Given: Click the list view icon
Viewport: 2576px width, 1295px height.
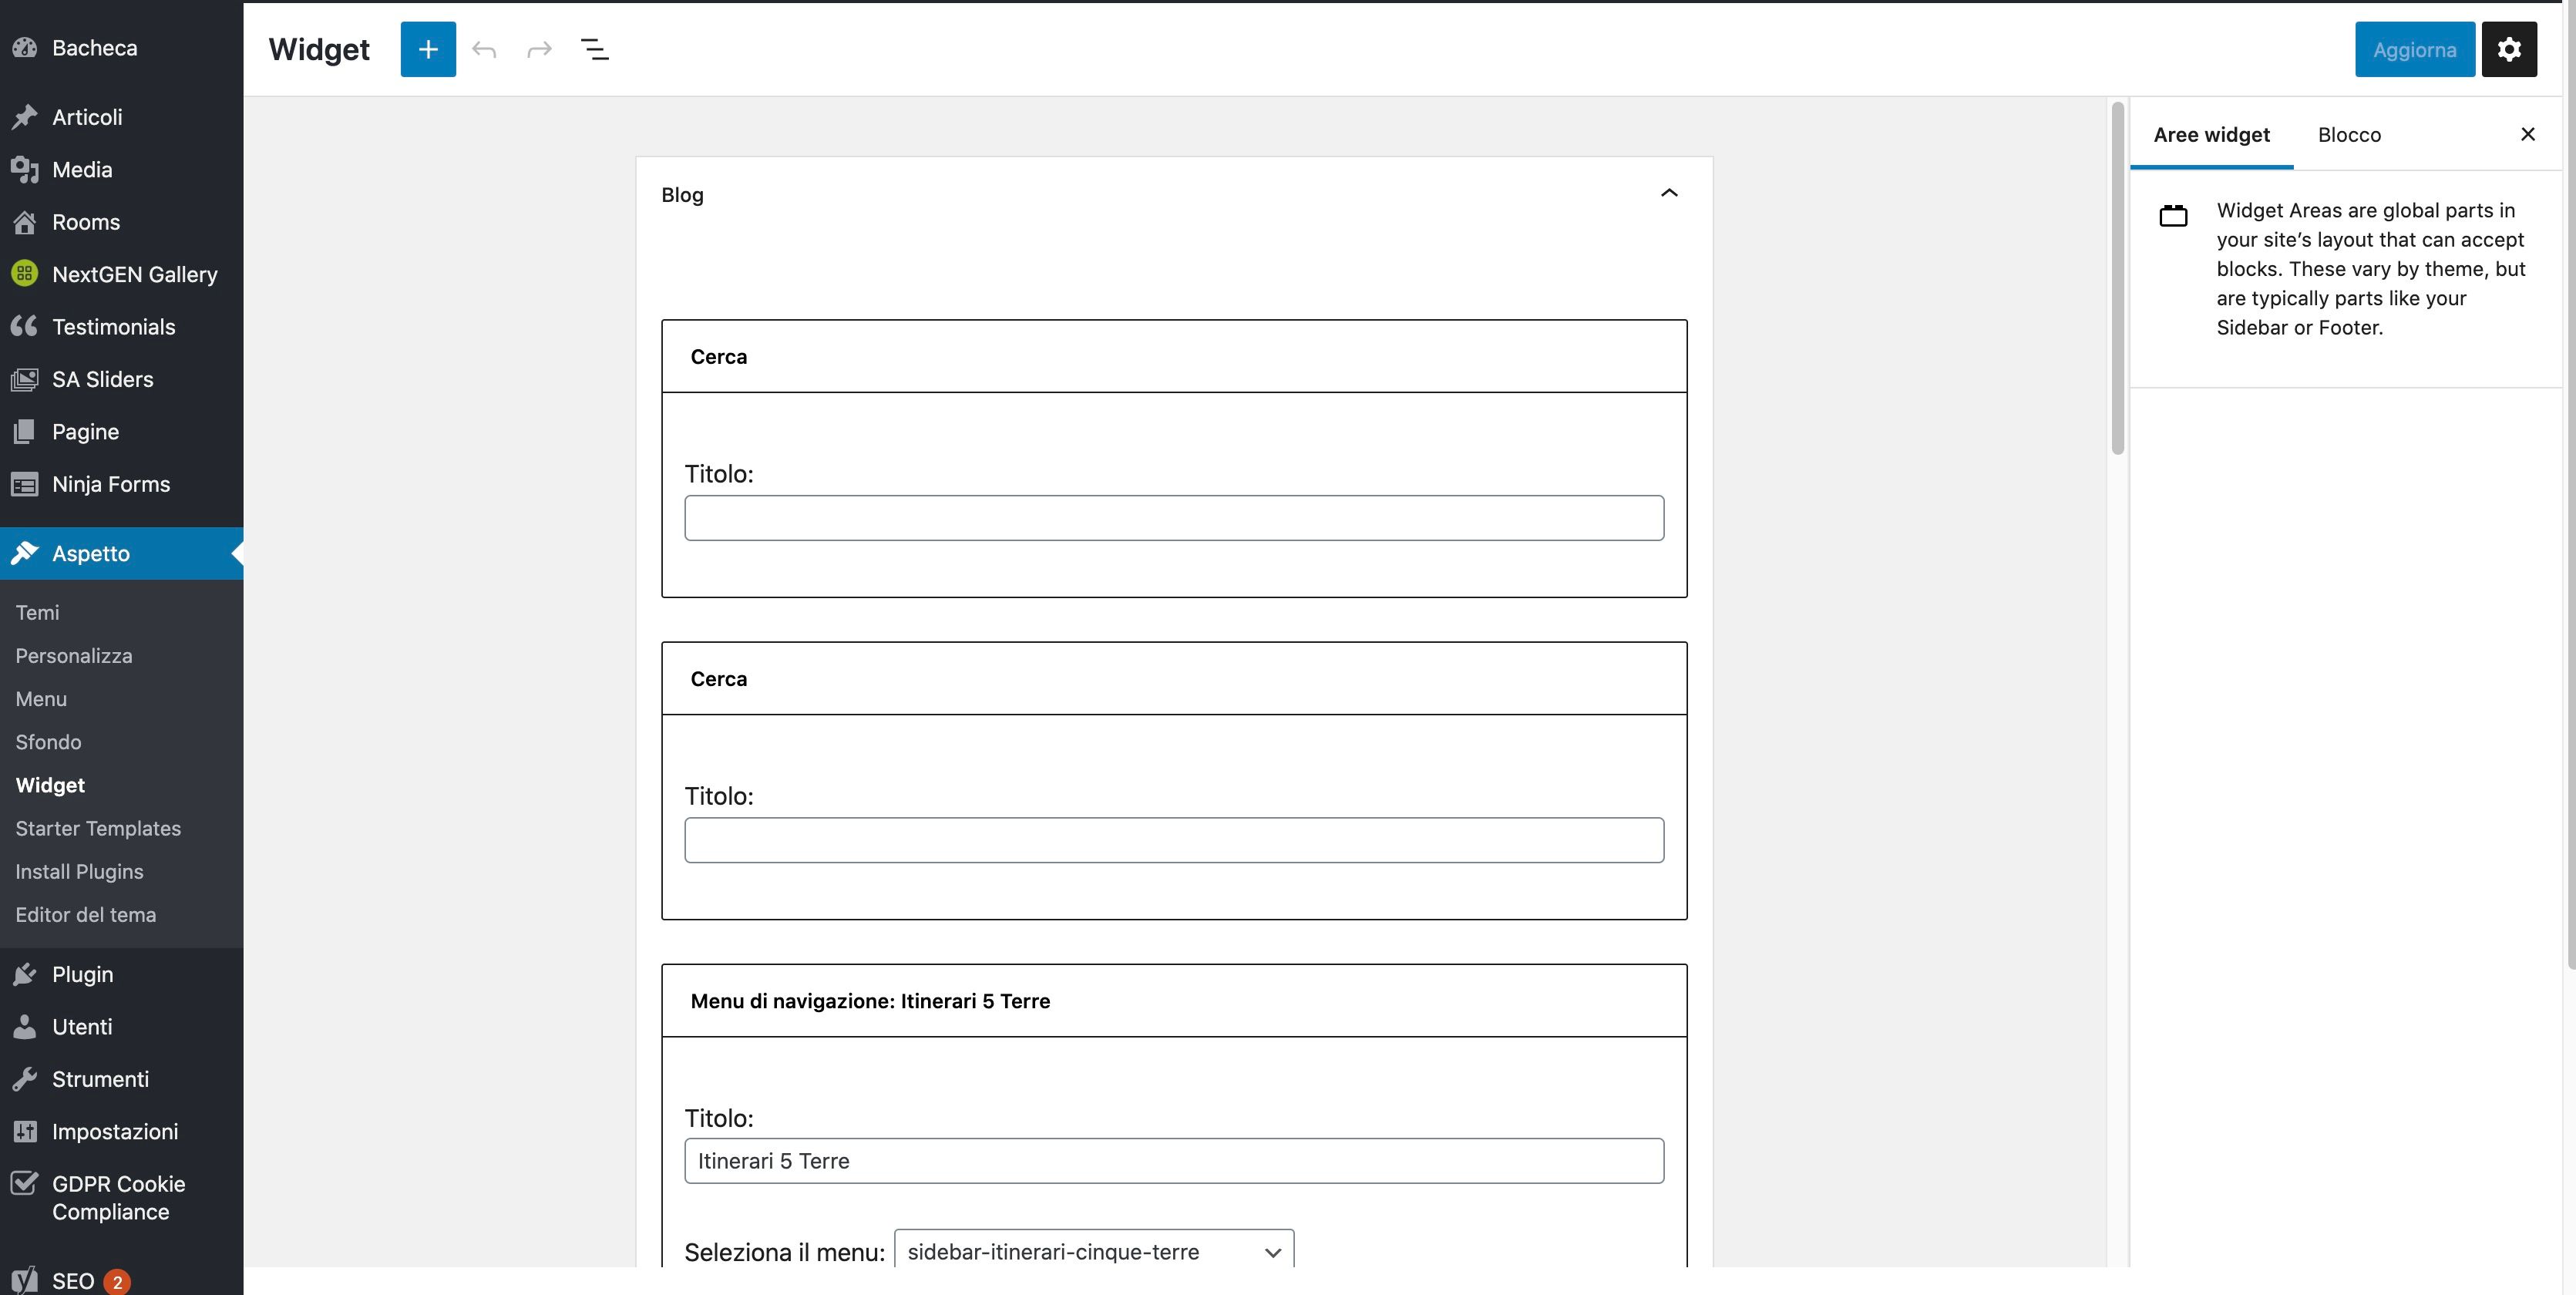Looking at the screenshot, I should (x=594, y=48).
